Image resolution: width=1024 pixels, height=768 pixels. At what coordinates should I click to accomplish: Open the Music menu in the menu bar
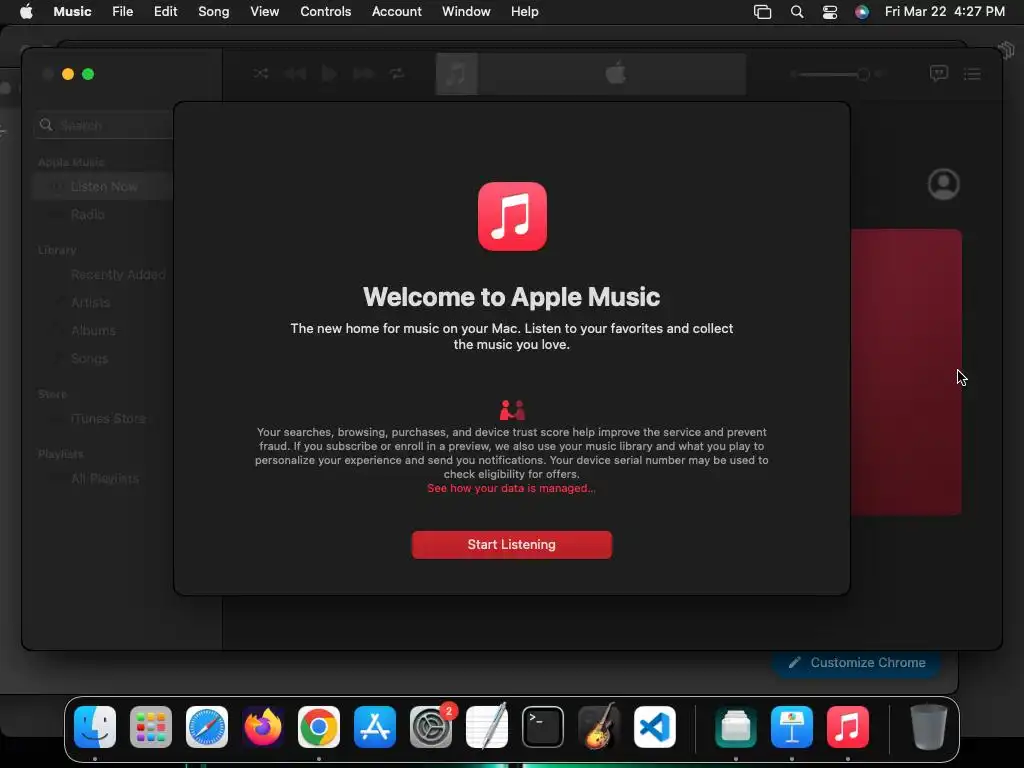tap(72, 12)
